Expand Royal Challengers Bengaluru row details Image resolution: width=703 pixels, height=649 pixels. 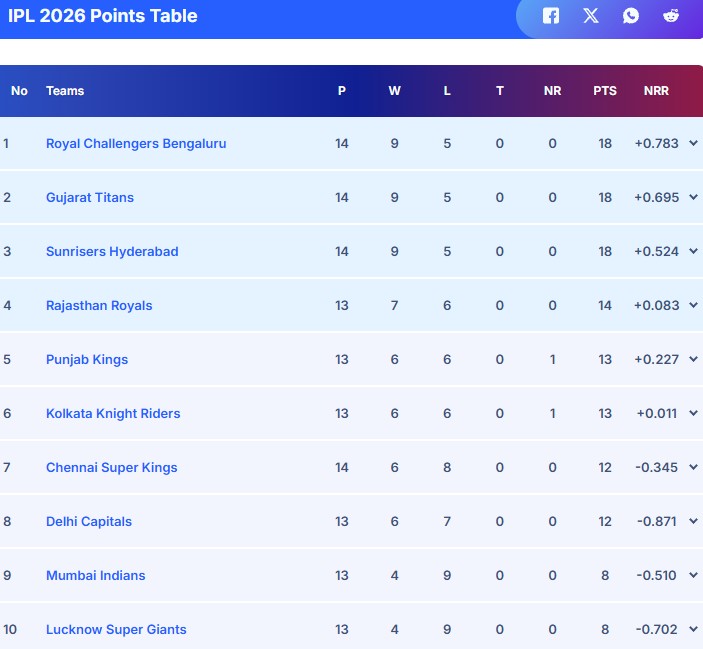coord(693,143)
